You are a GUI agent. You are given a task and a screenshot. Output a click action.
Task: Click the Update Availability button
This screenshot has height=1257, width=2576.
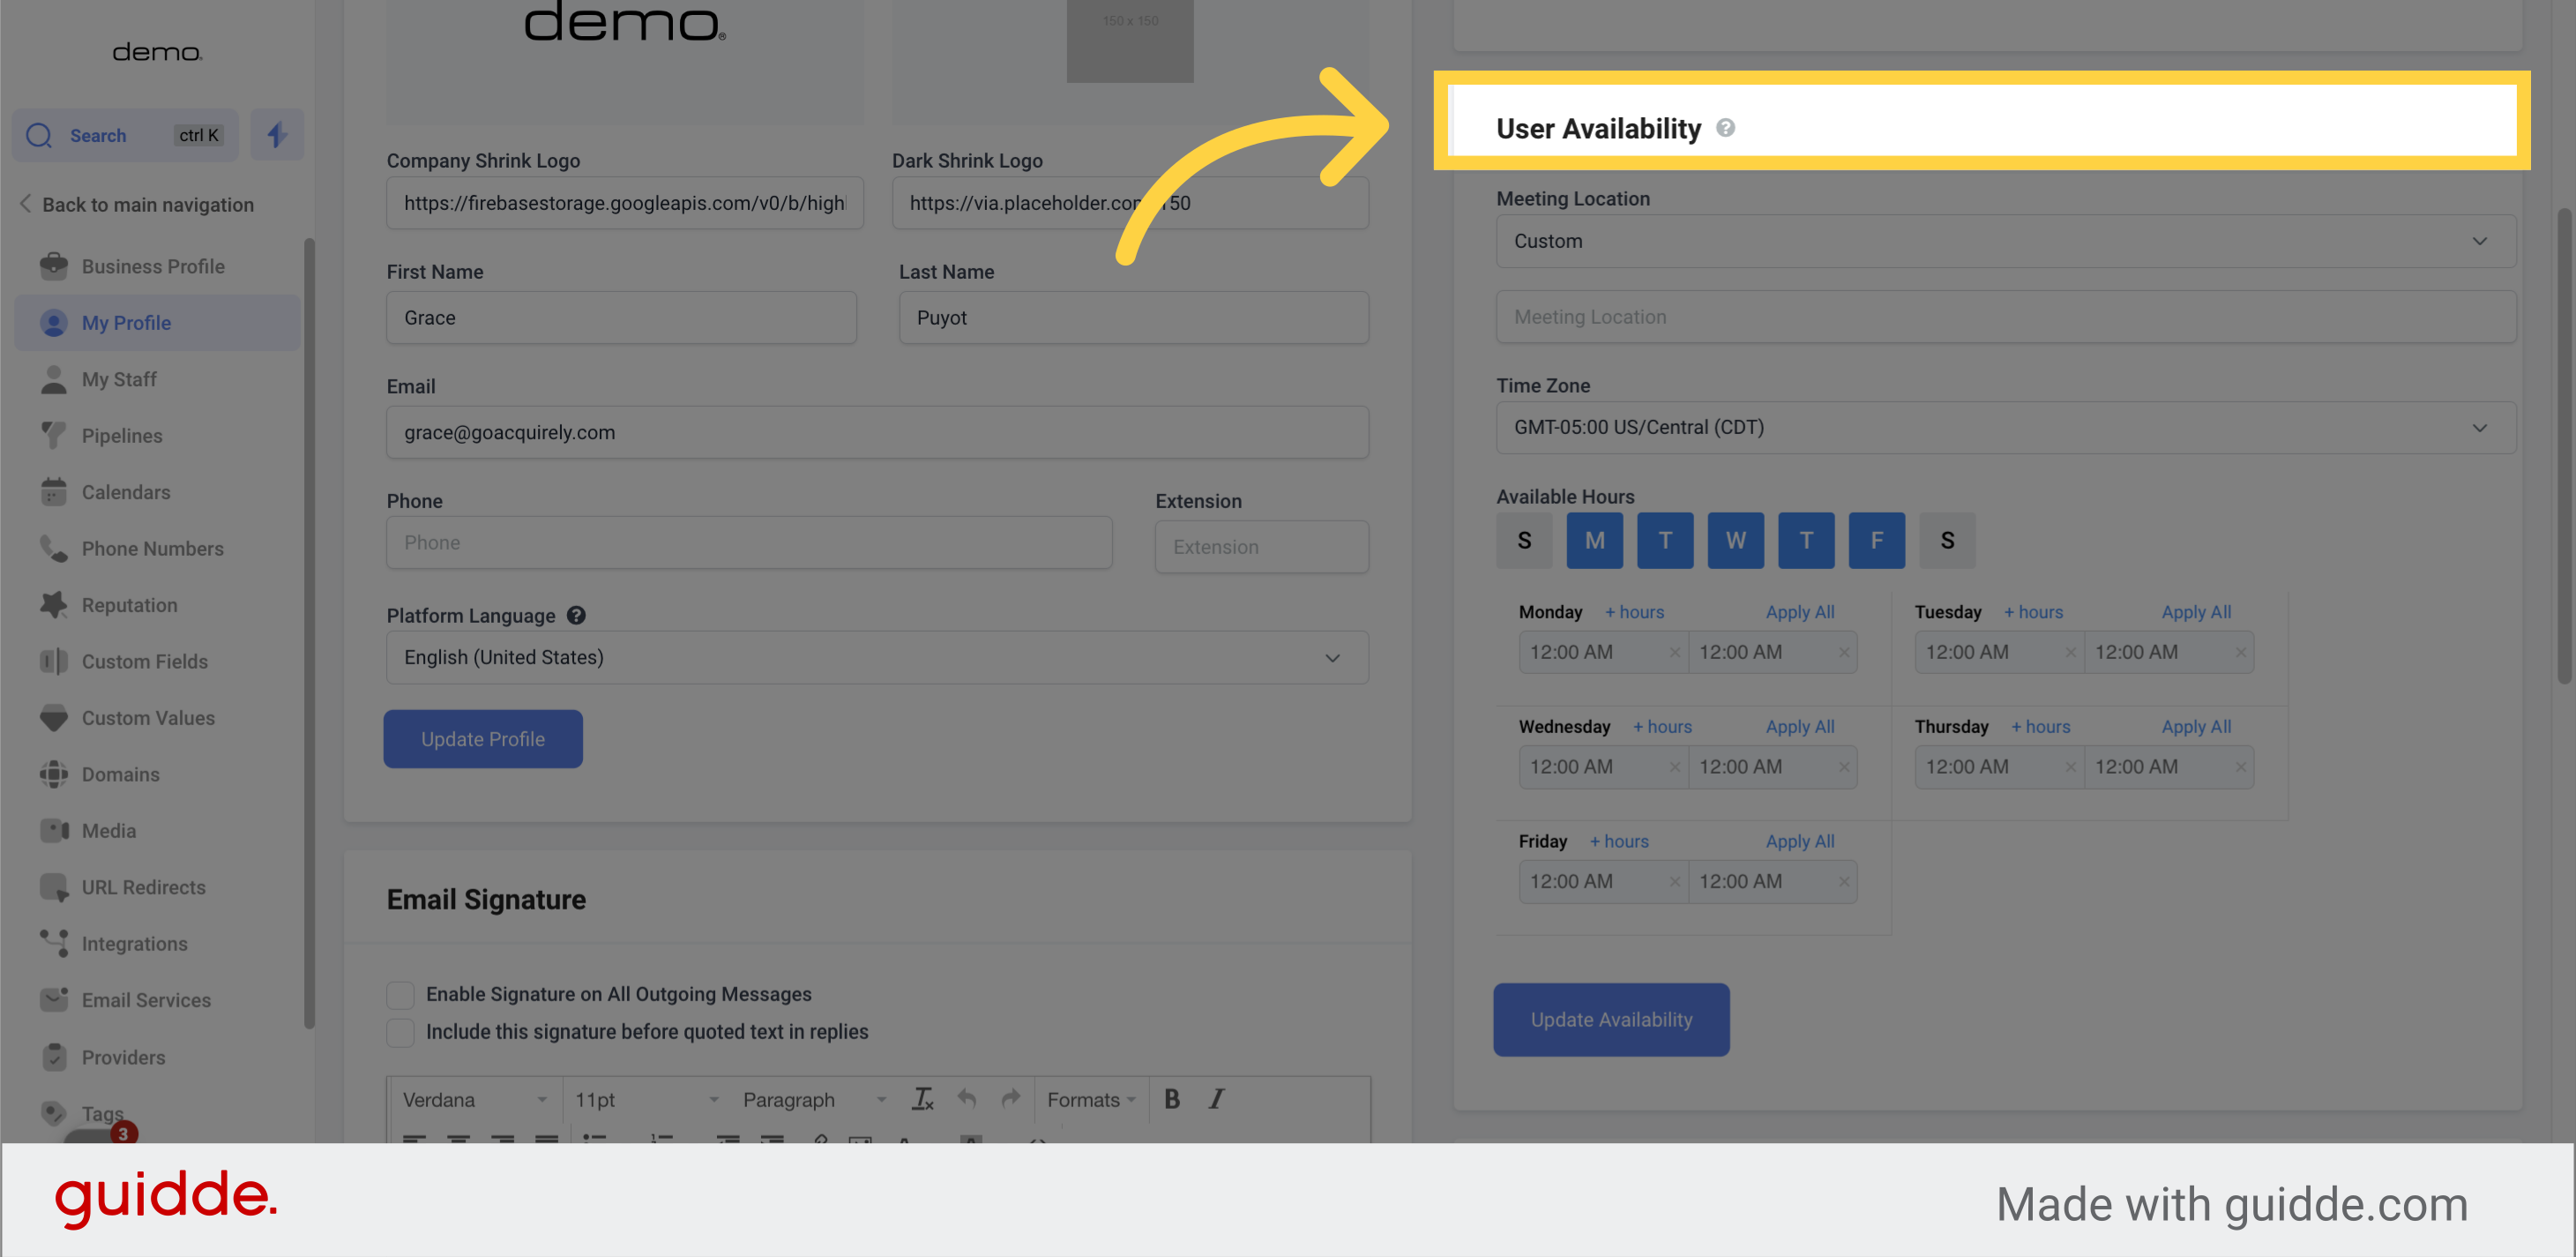(x=1611, y=1019)
